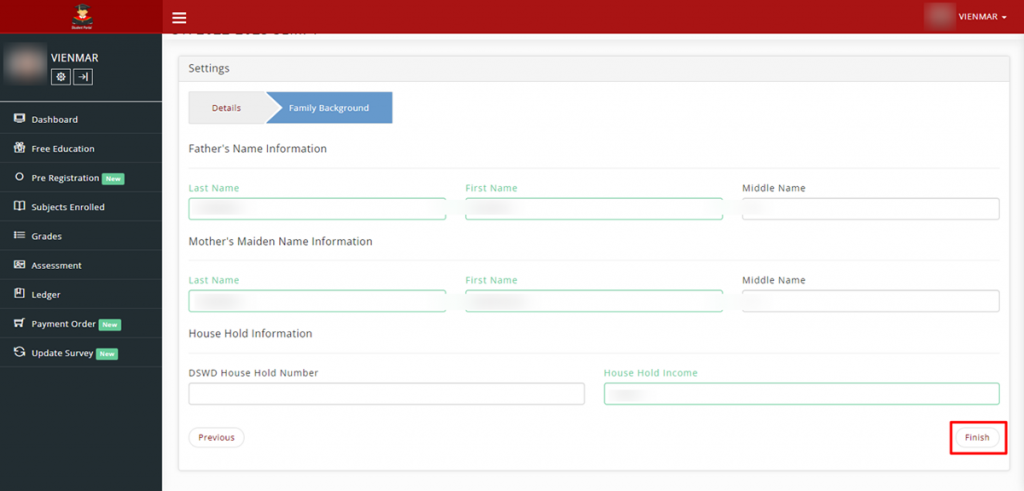Open Pre Registration menu item
This screenshot has width=1024, height=491.
(65, 178)
